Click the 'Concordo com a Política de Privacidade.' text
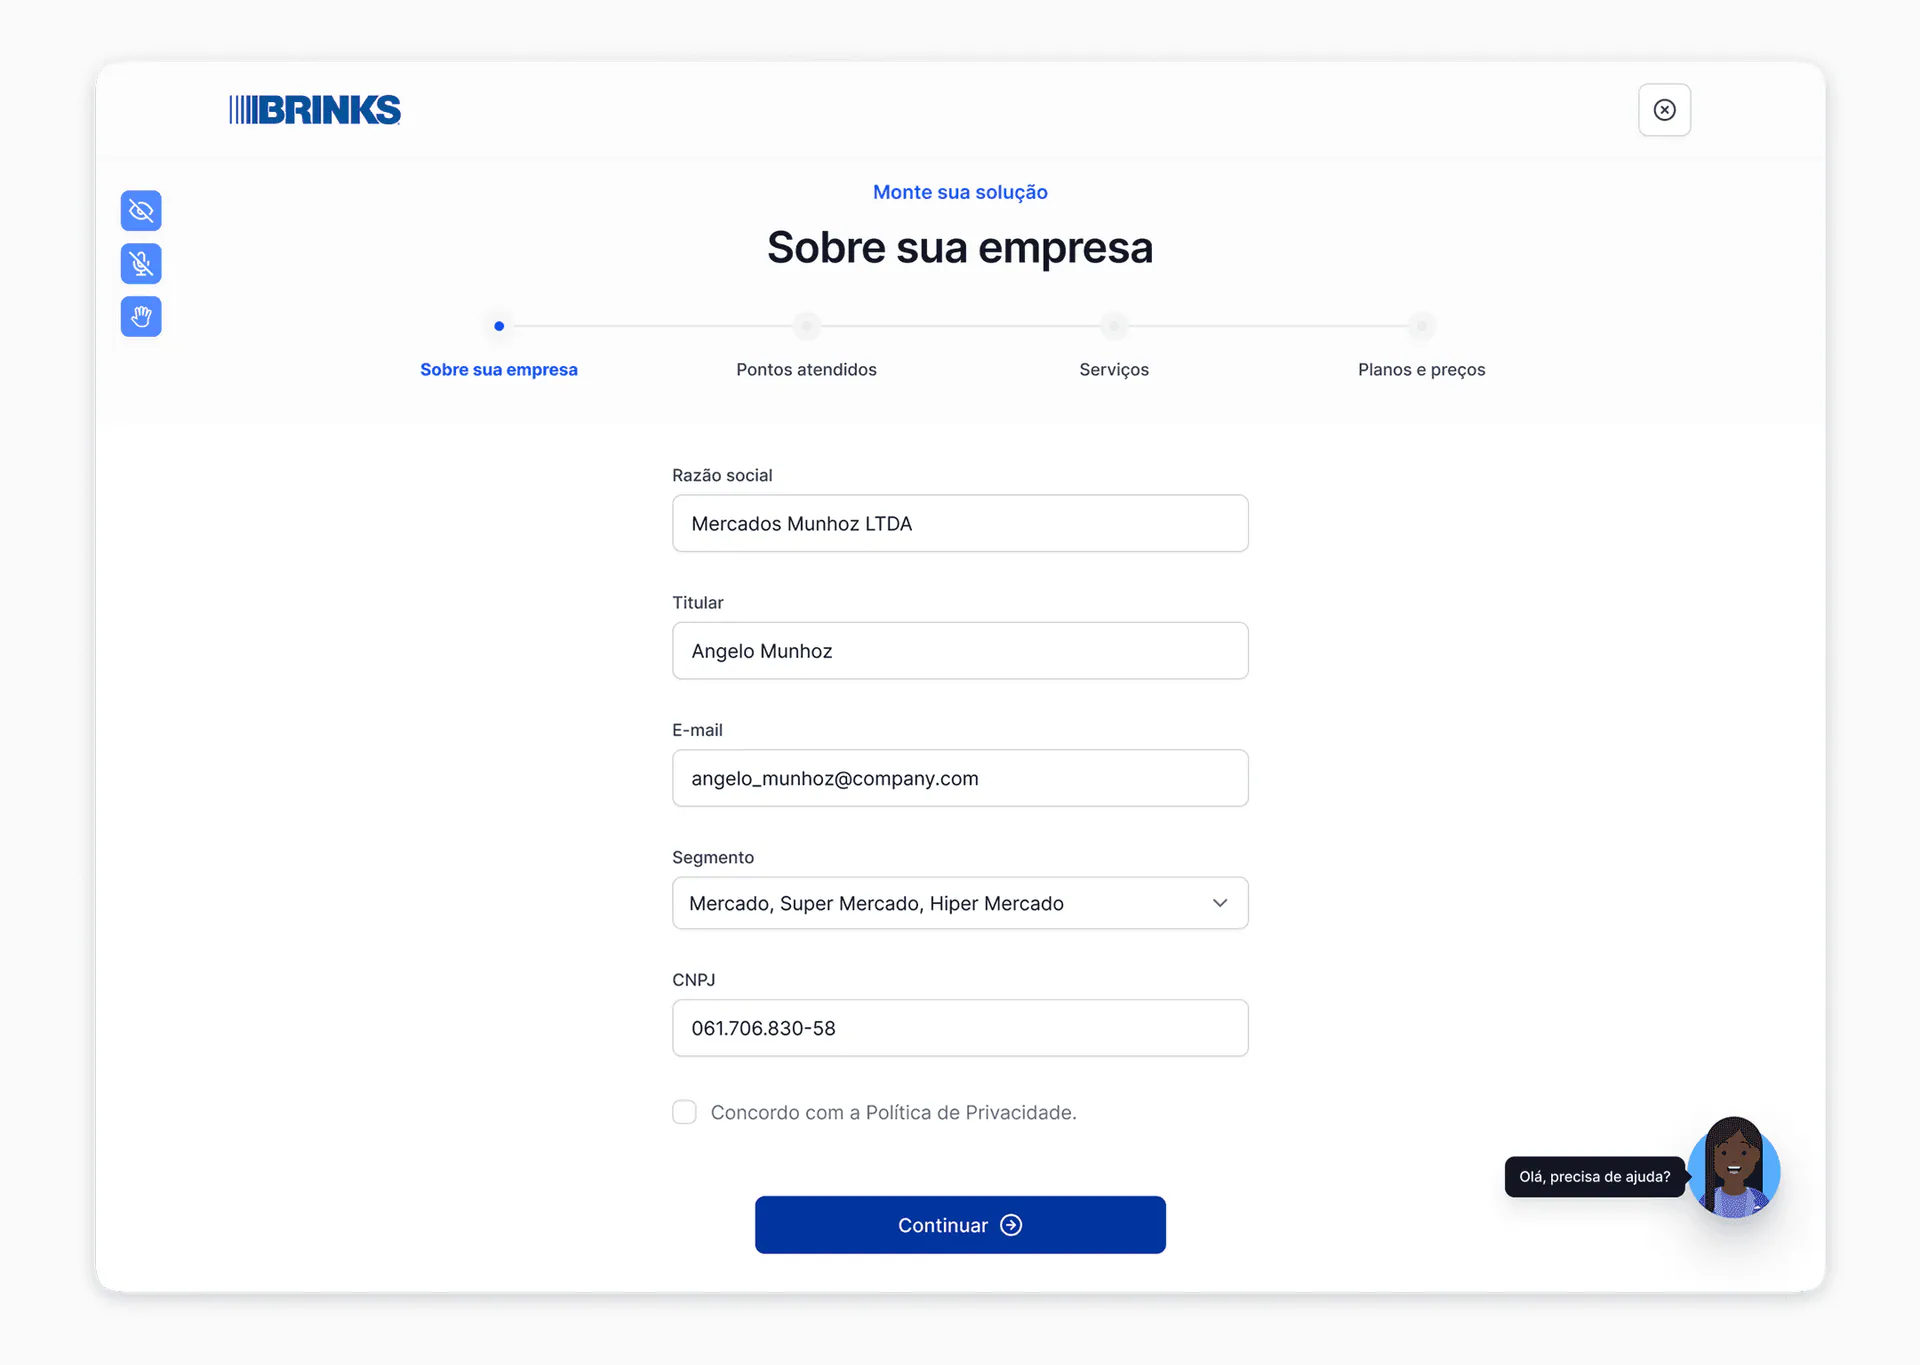 coord(893,1113)
